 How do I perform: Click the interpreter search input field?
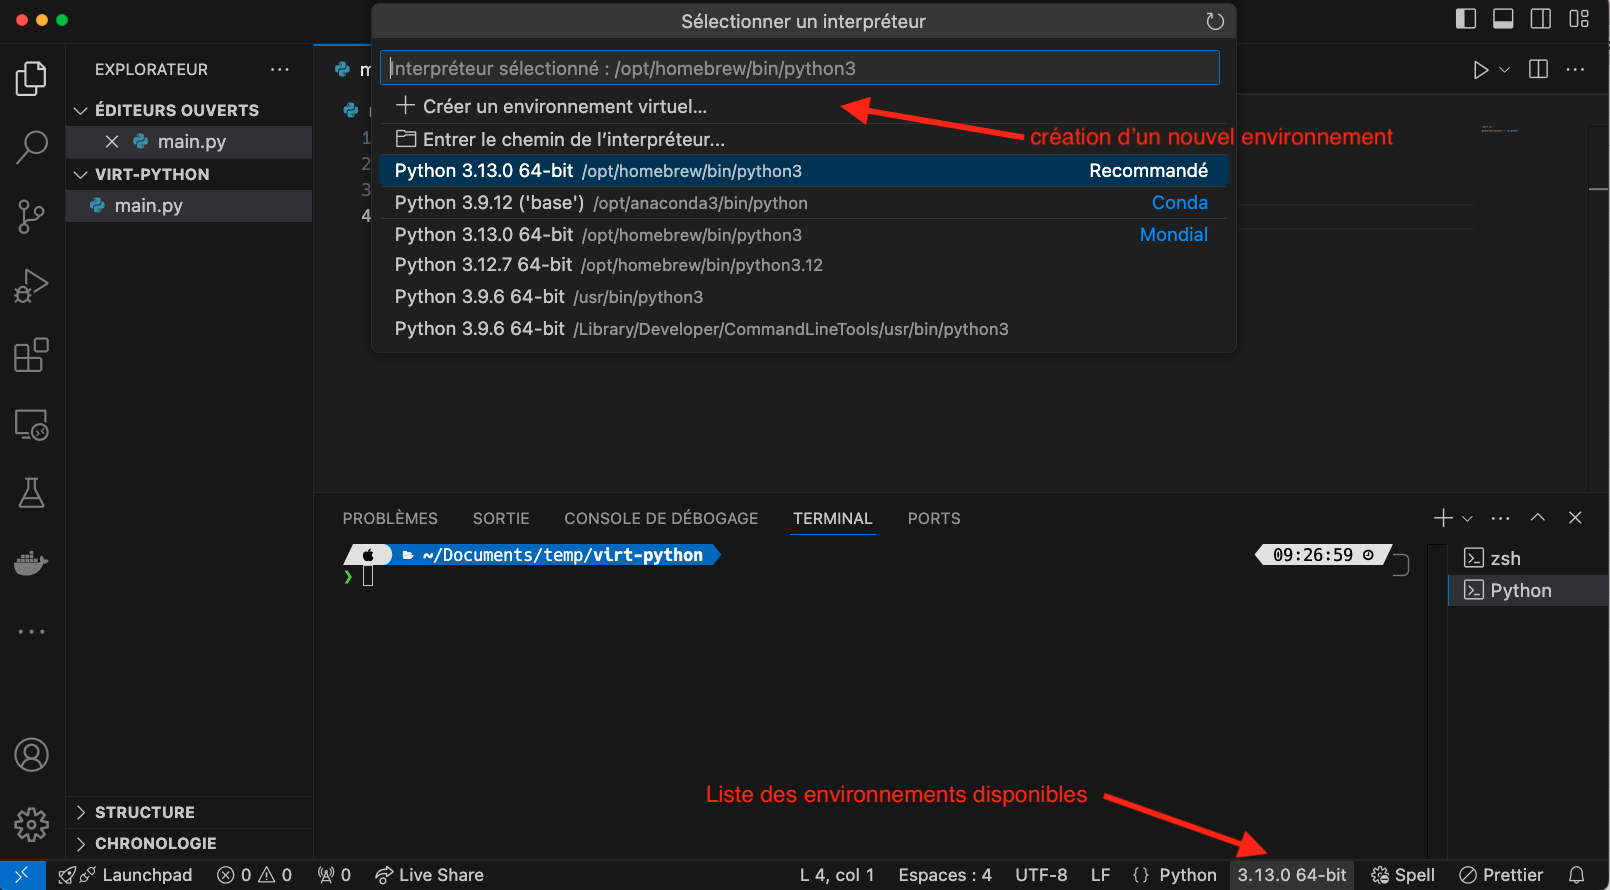[x=800, y=68]
